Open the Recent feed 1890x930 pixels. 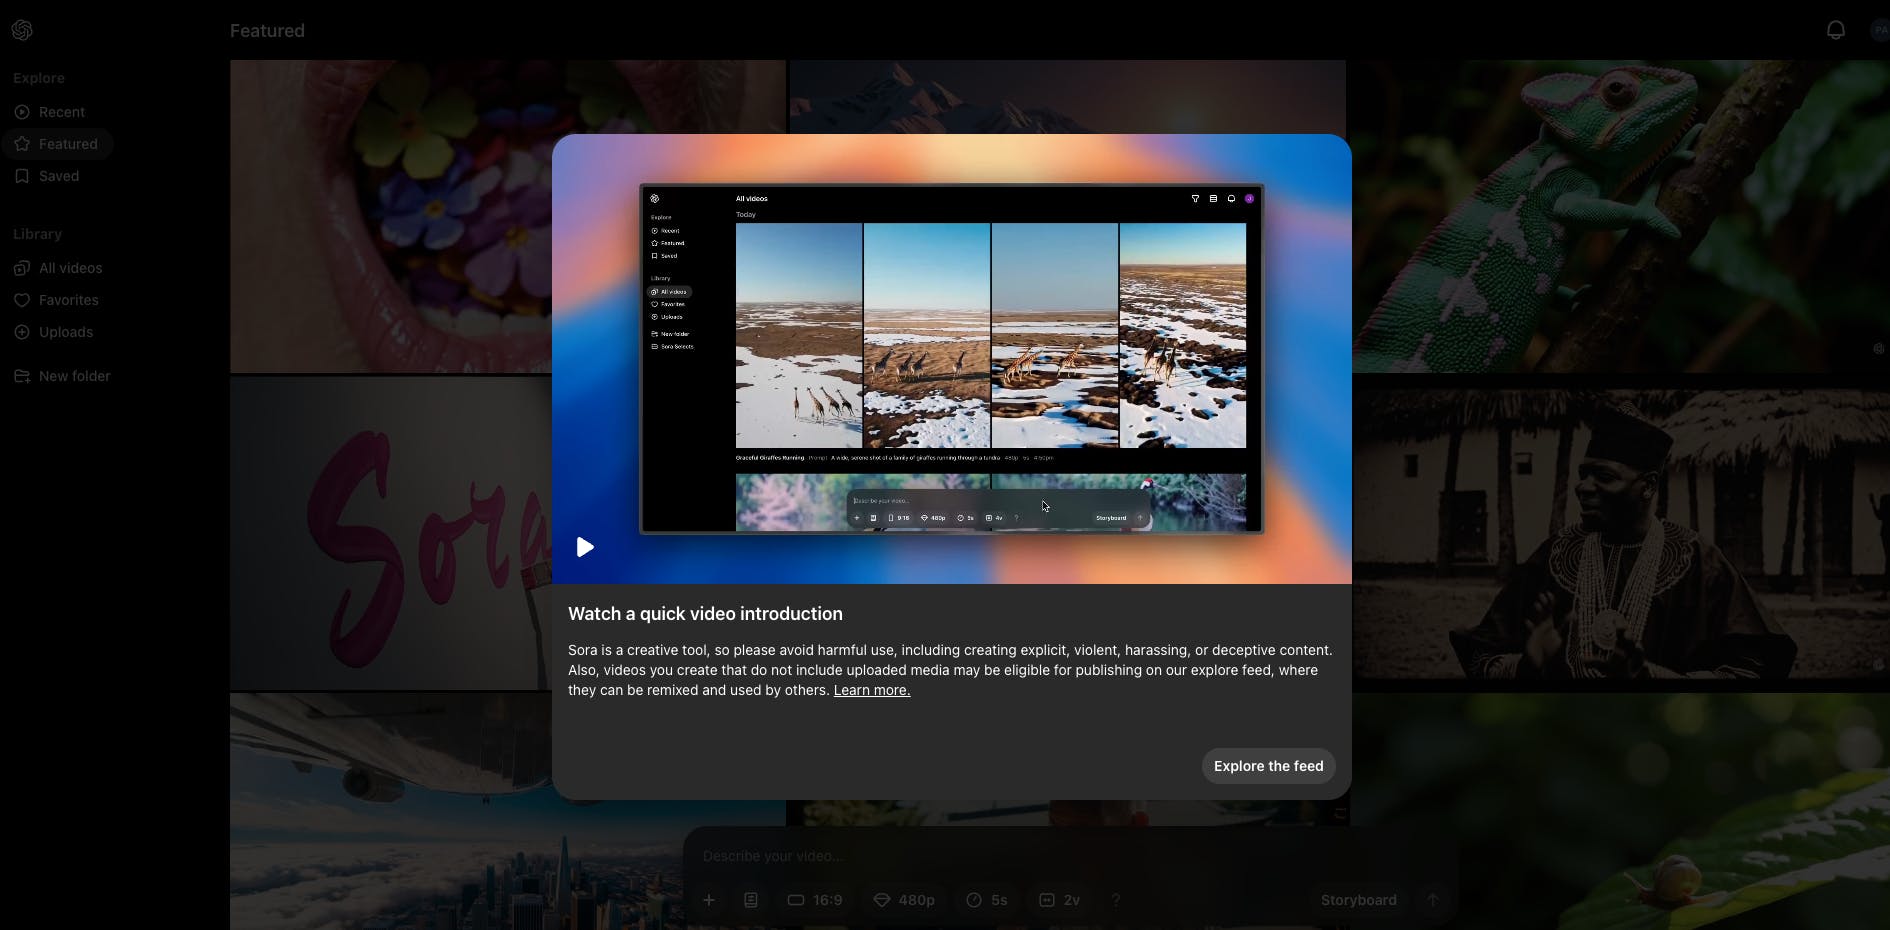coord(57,112)
